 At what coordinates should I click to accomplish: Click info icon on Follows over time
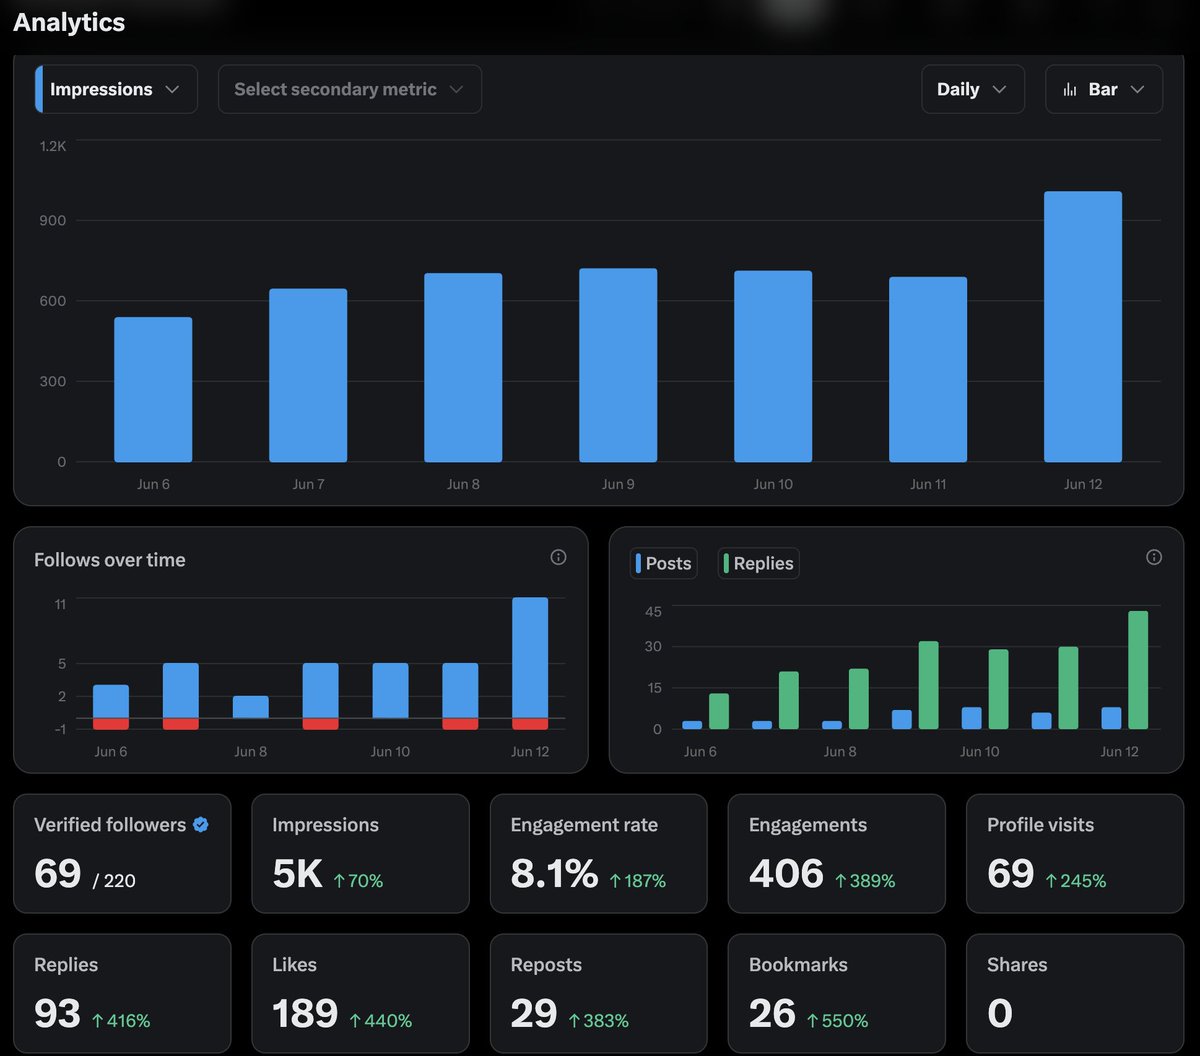tap(558, 557)
